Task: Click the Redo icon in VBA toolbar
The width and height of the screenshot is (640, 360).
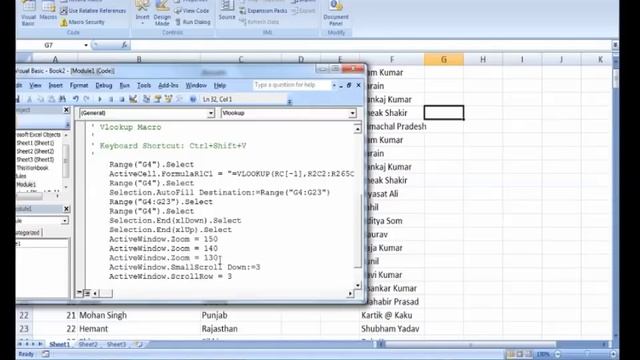Action: [x=86, y=99]
